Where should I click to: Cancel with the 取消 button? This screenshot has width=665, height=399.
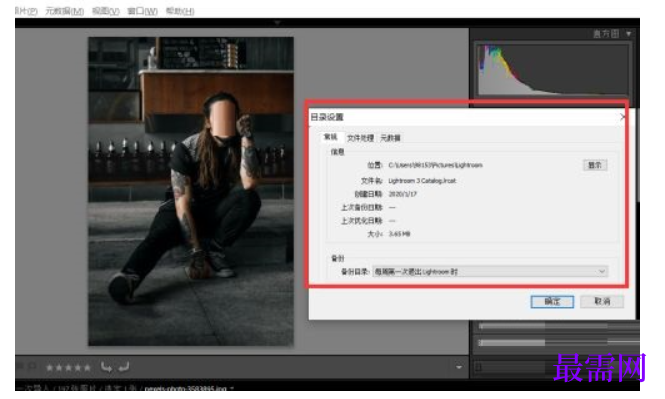pos(602,301)
